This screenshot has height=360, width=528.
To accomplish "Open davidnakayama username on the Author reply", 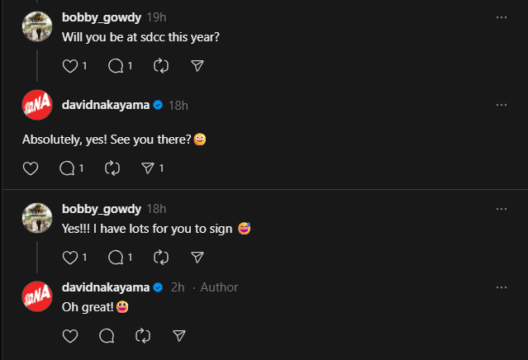I will pos(105,287).
